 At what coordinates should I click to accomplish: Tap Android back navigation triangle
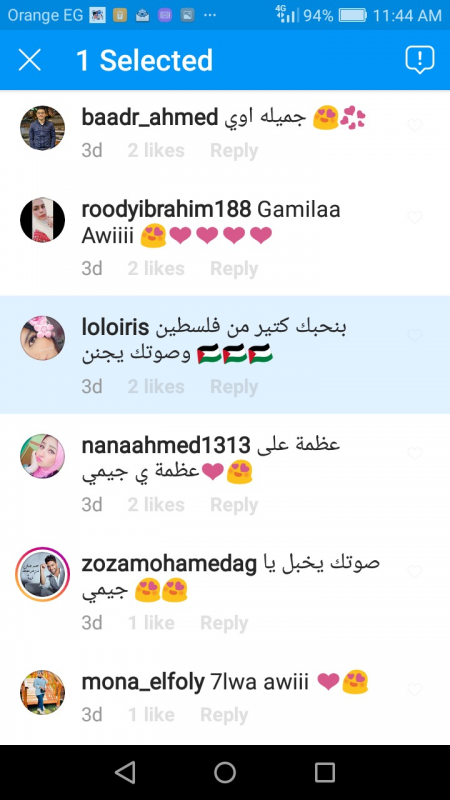point(126,772)
